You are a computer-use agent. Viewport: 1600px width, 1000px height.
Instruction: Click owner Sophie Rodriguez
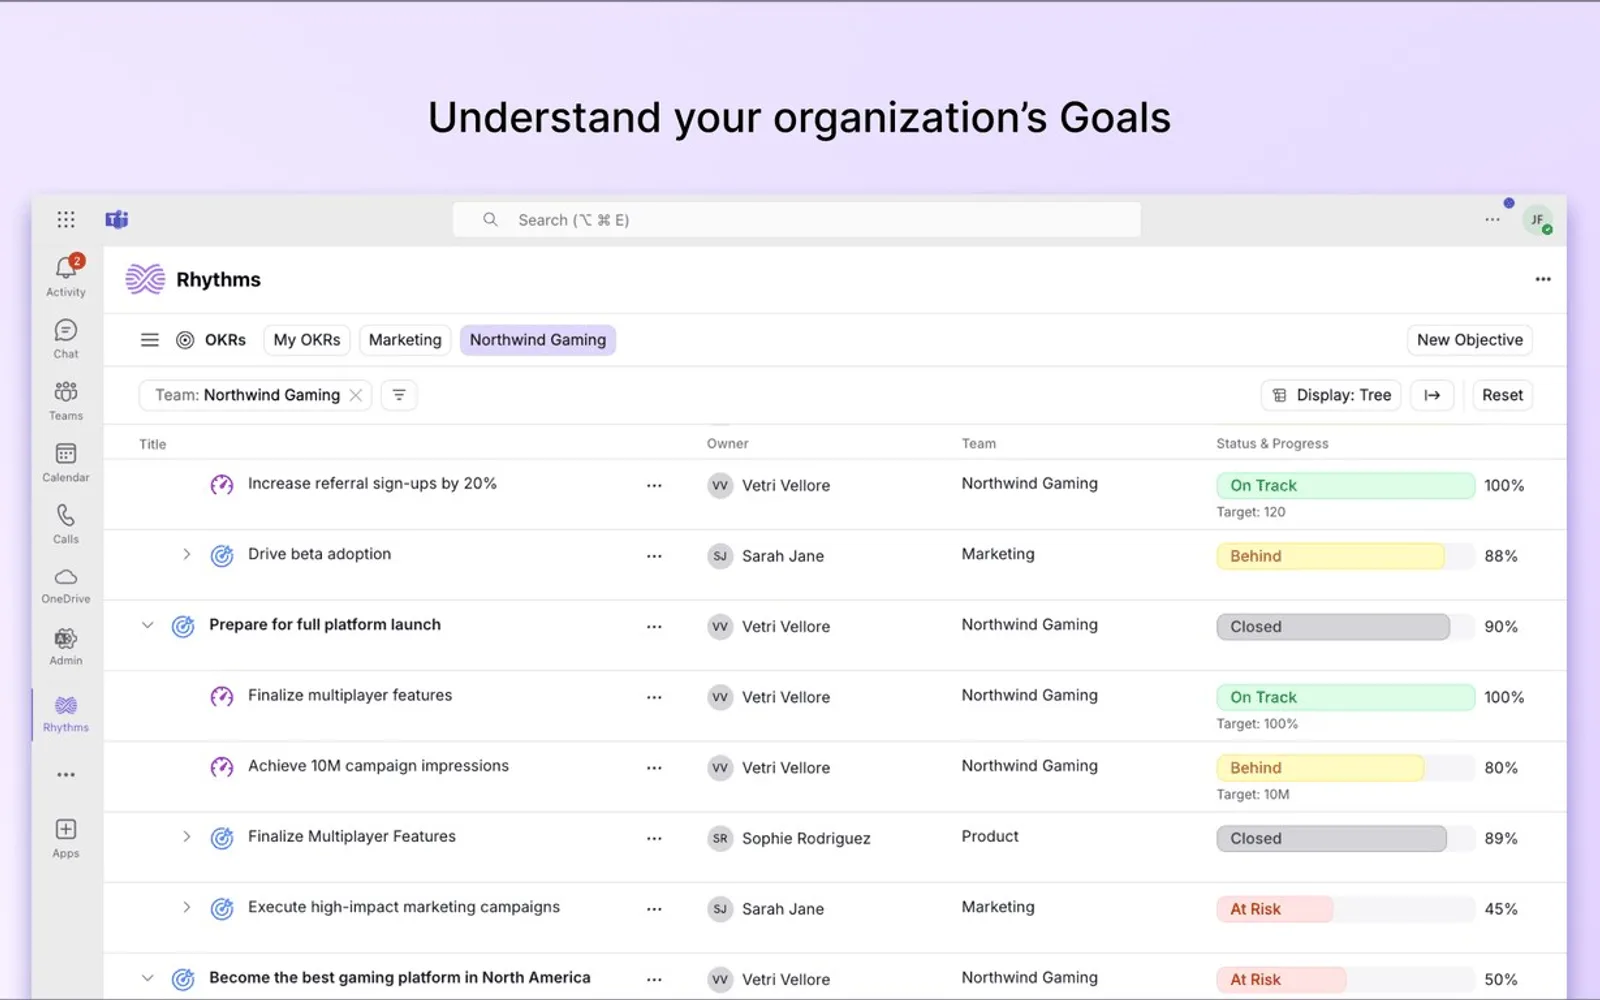point(789,839)
